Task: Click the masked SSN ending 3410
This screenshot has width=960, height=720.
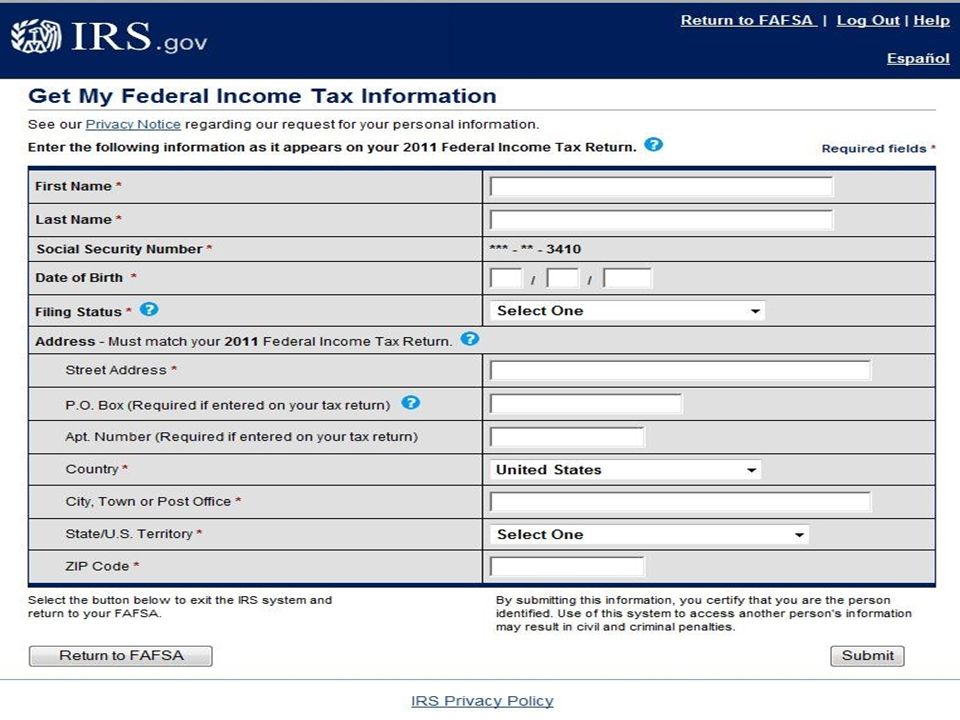Action: [x=535, y=249]
